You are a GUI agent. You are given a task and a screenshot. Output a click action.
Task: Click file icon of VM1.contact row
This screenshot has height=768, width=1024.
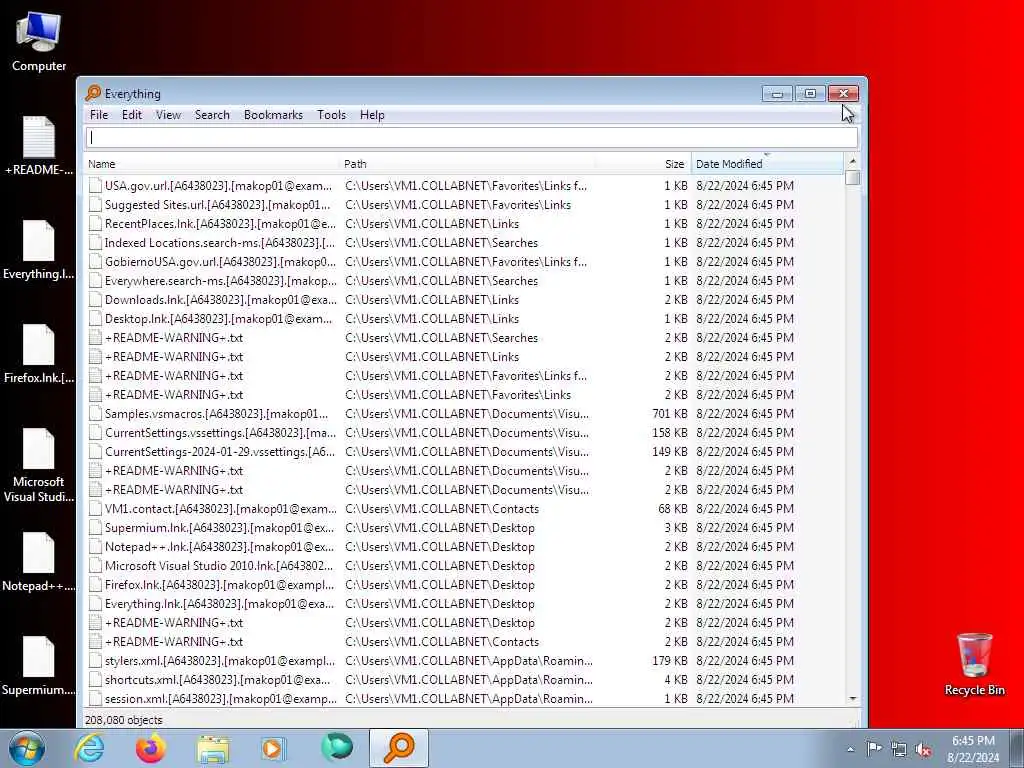tap(95, 509)
